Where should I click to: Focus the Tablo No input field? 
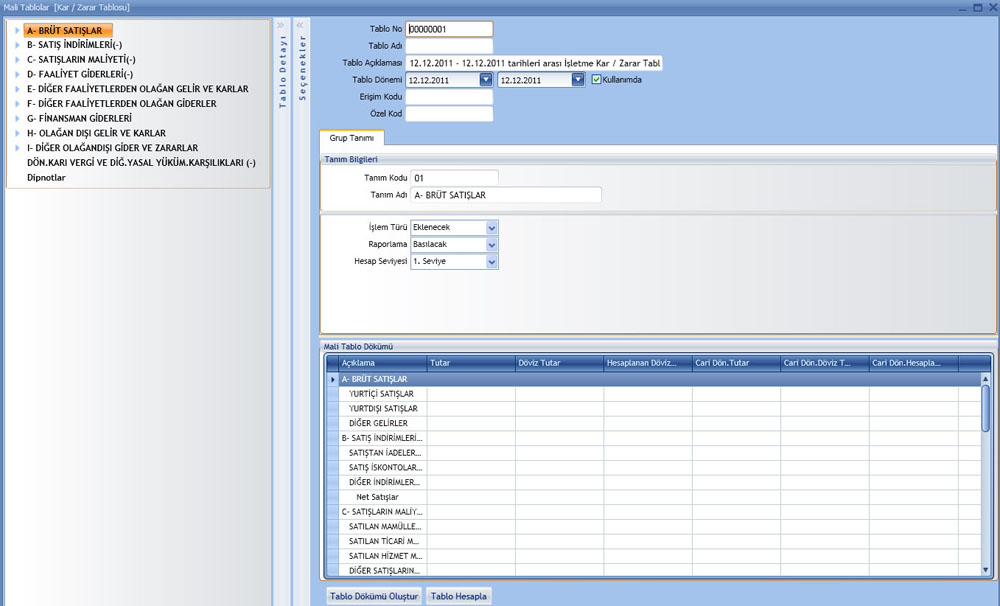449,29
